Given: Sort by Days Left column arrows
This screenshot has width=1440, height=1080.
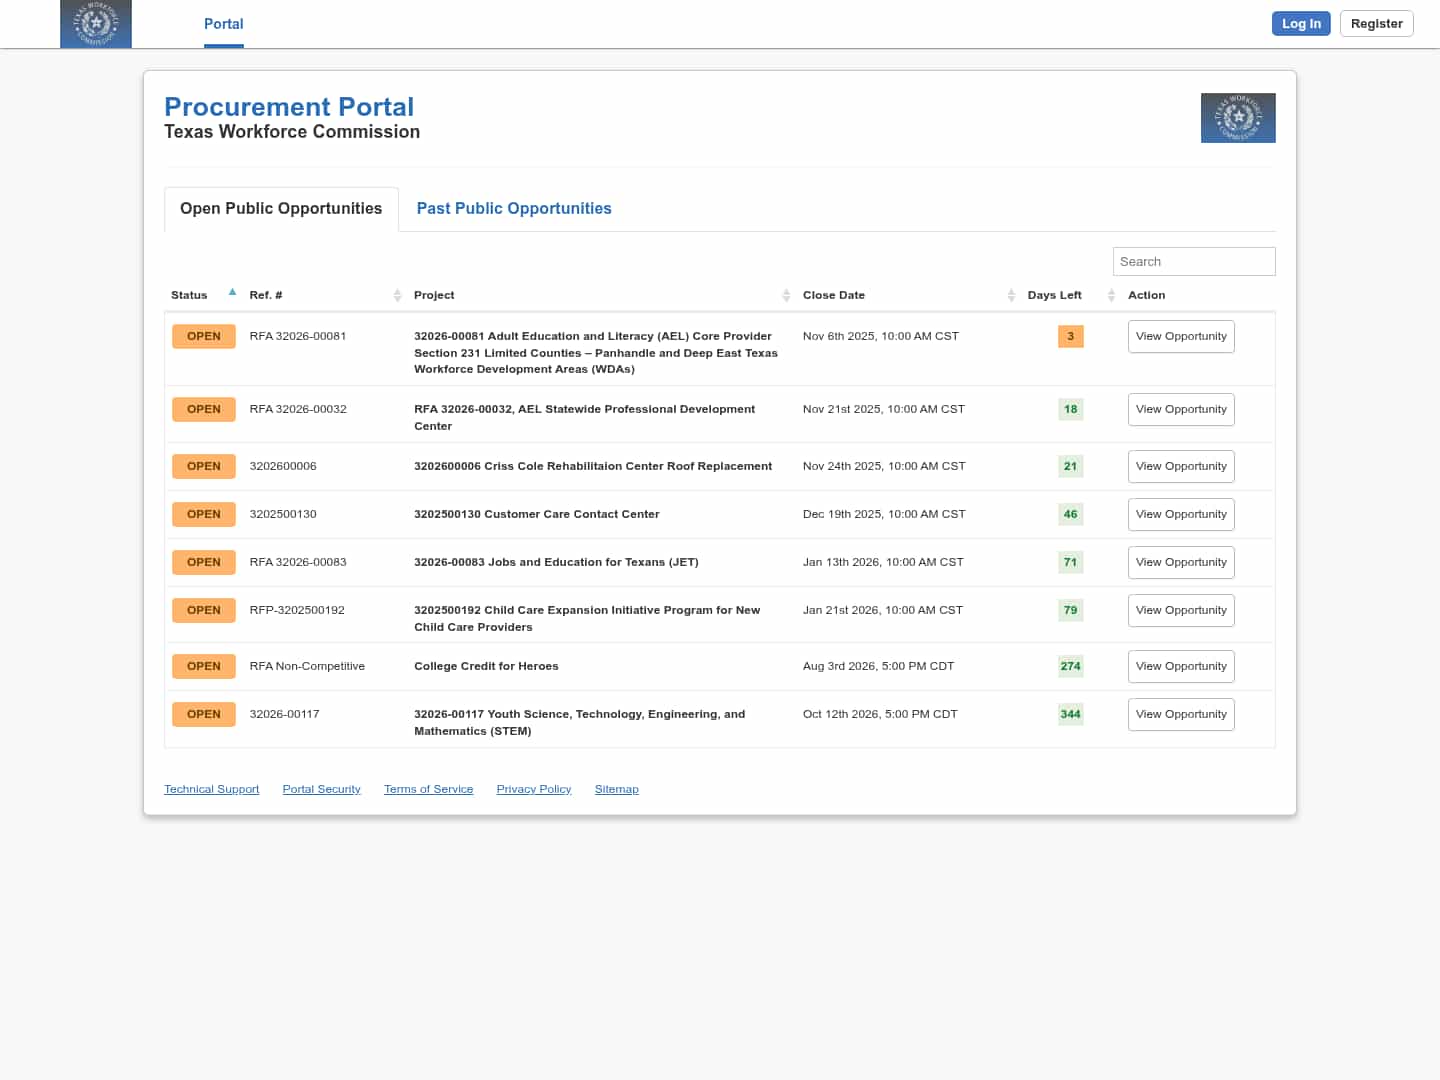Looking at the screenshot, I should click(x=1111, y=295).
